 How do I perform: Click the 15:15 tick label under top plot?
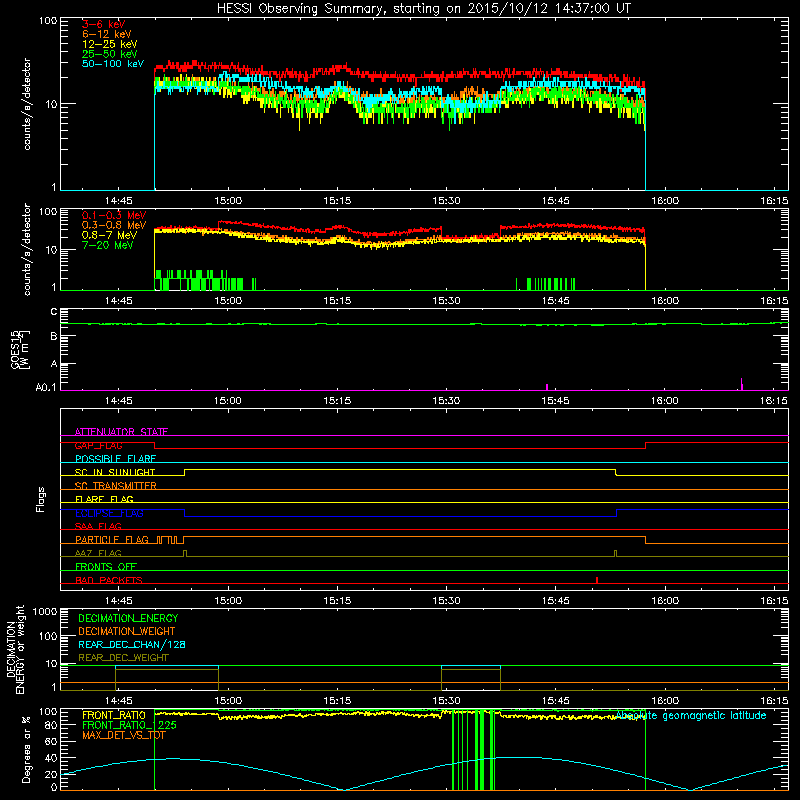[x=337, y=201]
